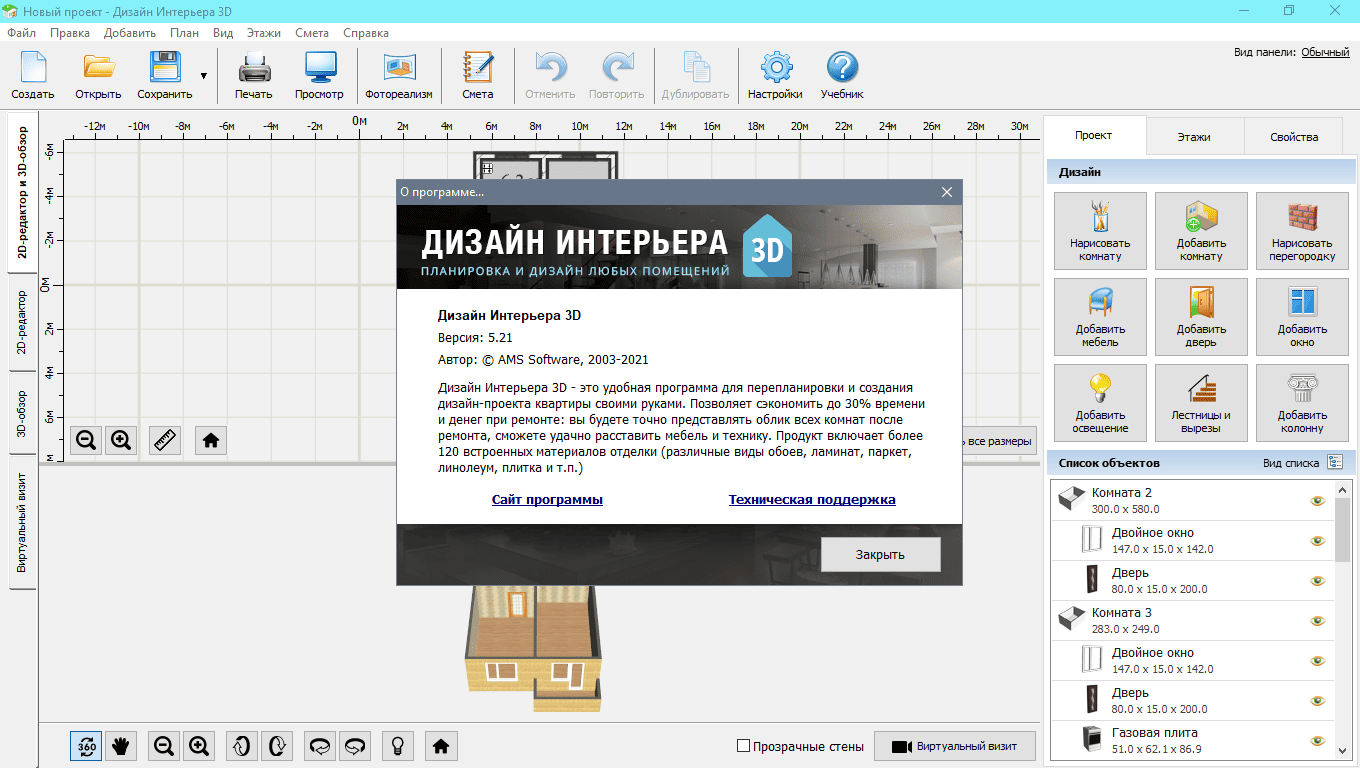Select Комната 2 in object list
This screenshot has height=768, width=1360.
(x=1192, y=500)
